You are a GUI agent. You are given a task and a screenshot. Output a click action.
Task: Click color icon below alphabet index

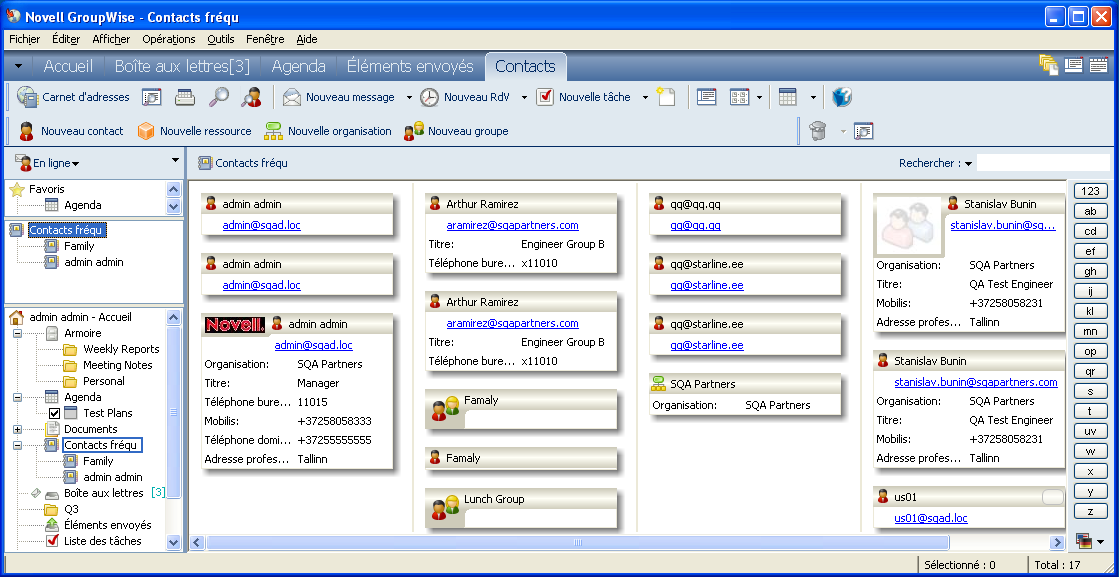[x=1083, y=541]
